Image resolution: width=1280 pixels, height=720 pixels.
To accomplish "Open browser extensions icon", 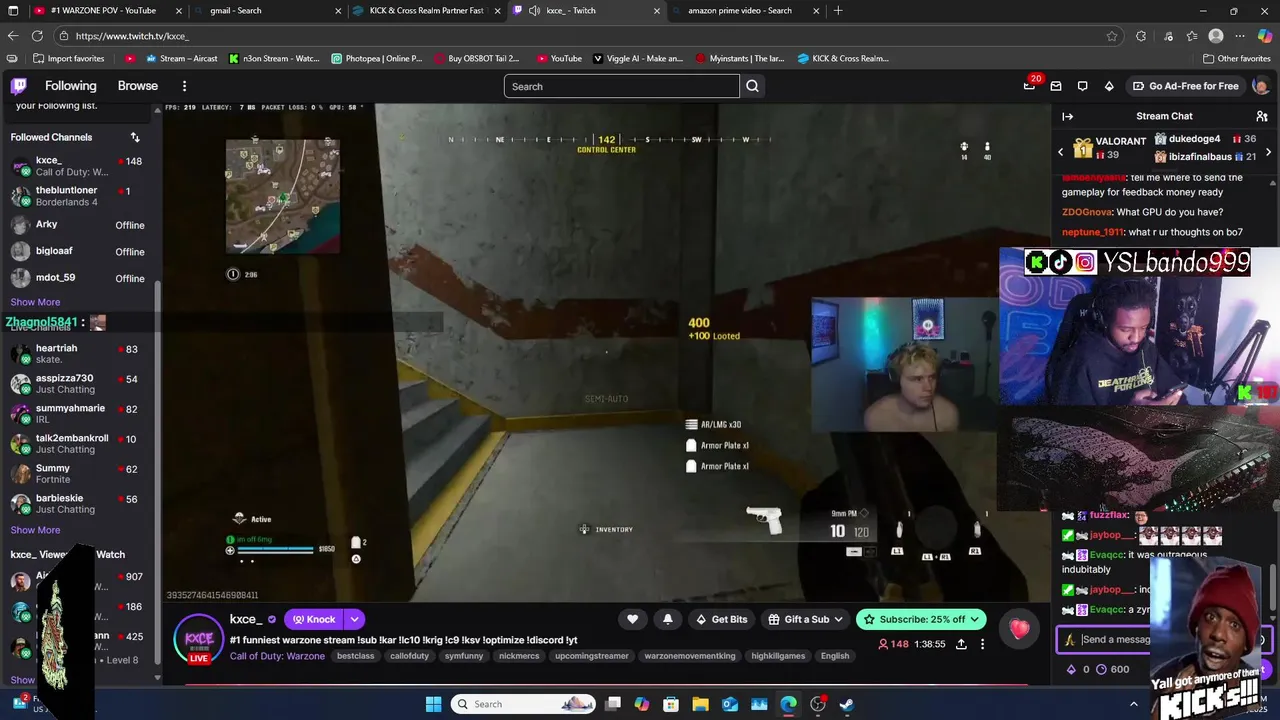I will coord(1141,36).
